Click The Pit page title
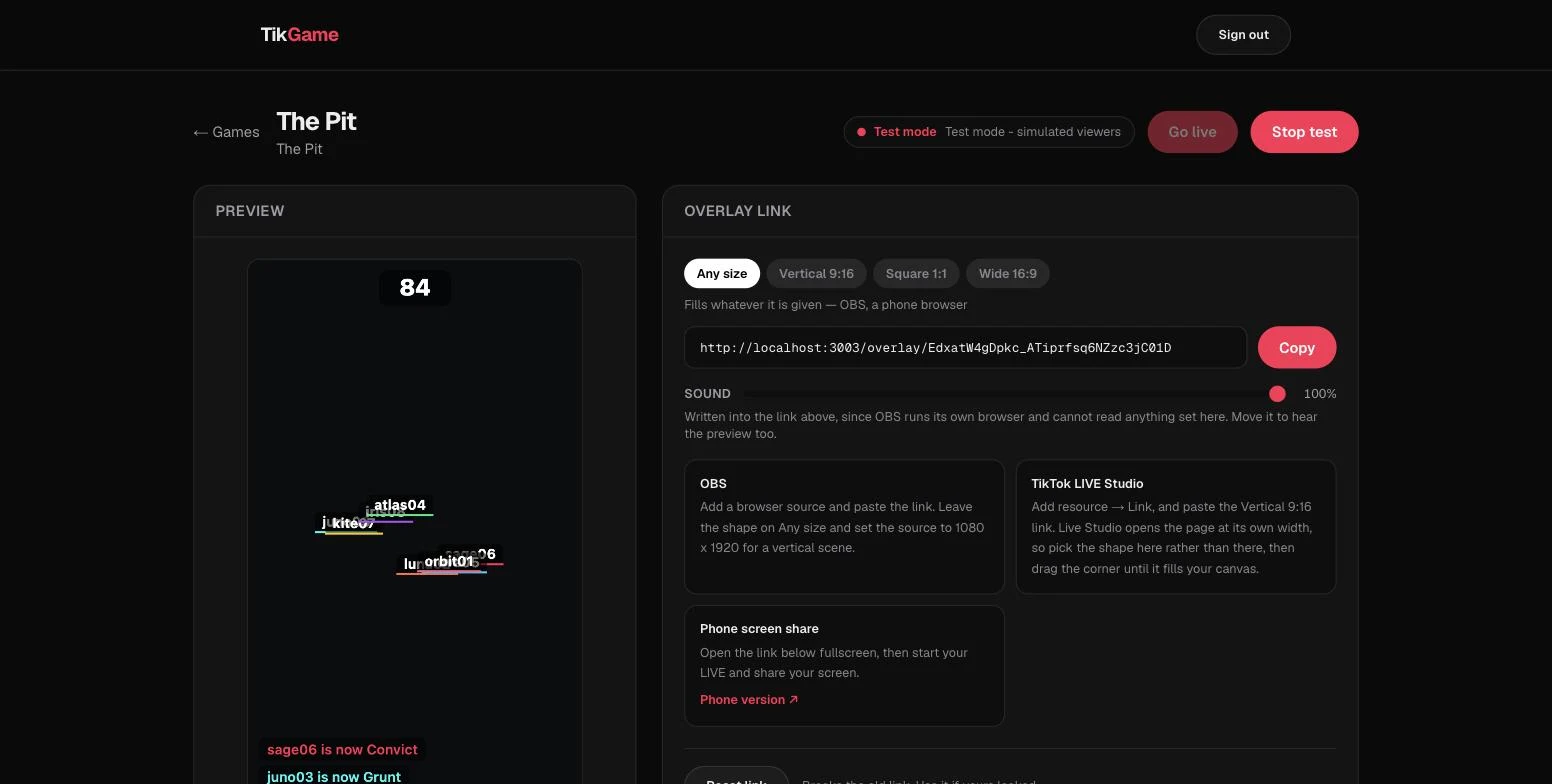The height and width of the screenshot is (784, 1552). click(316, 121)
